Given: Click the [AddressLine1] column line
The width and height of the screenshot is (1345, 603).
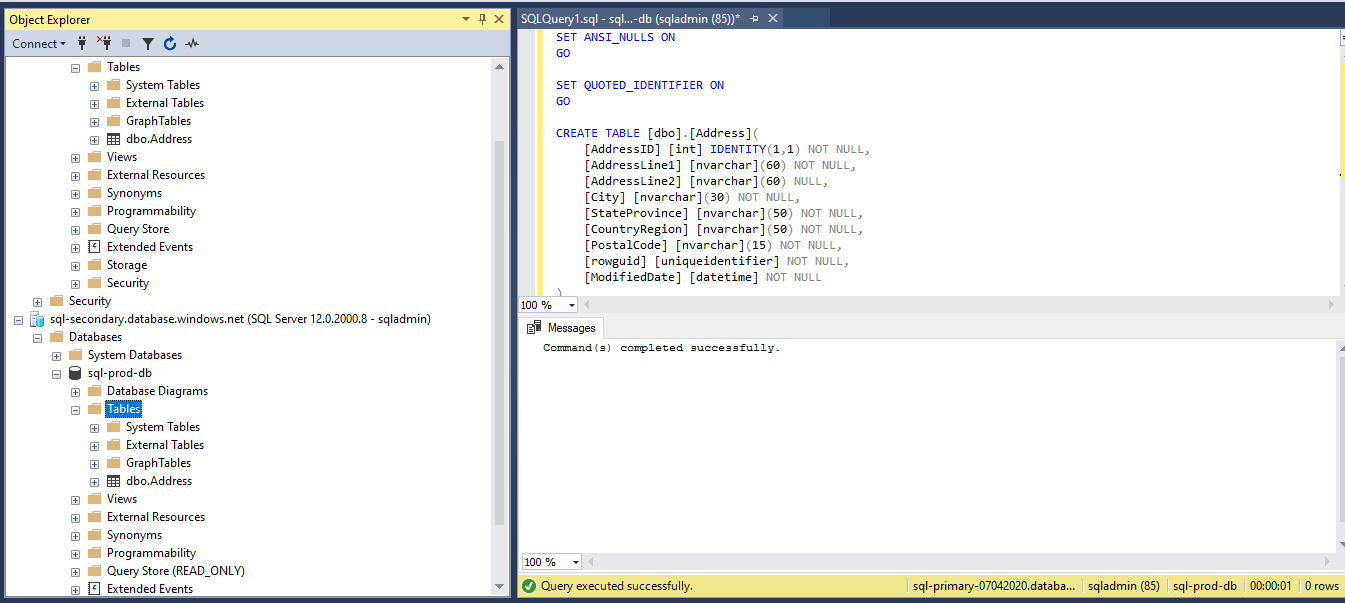Looking at the screenshot, I should [720, 165].
